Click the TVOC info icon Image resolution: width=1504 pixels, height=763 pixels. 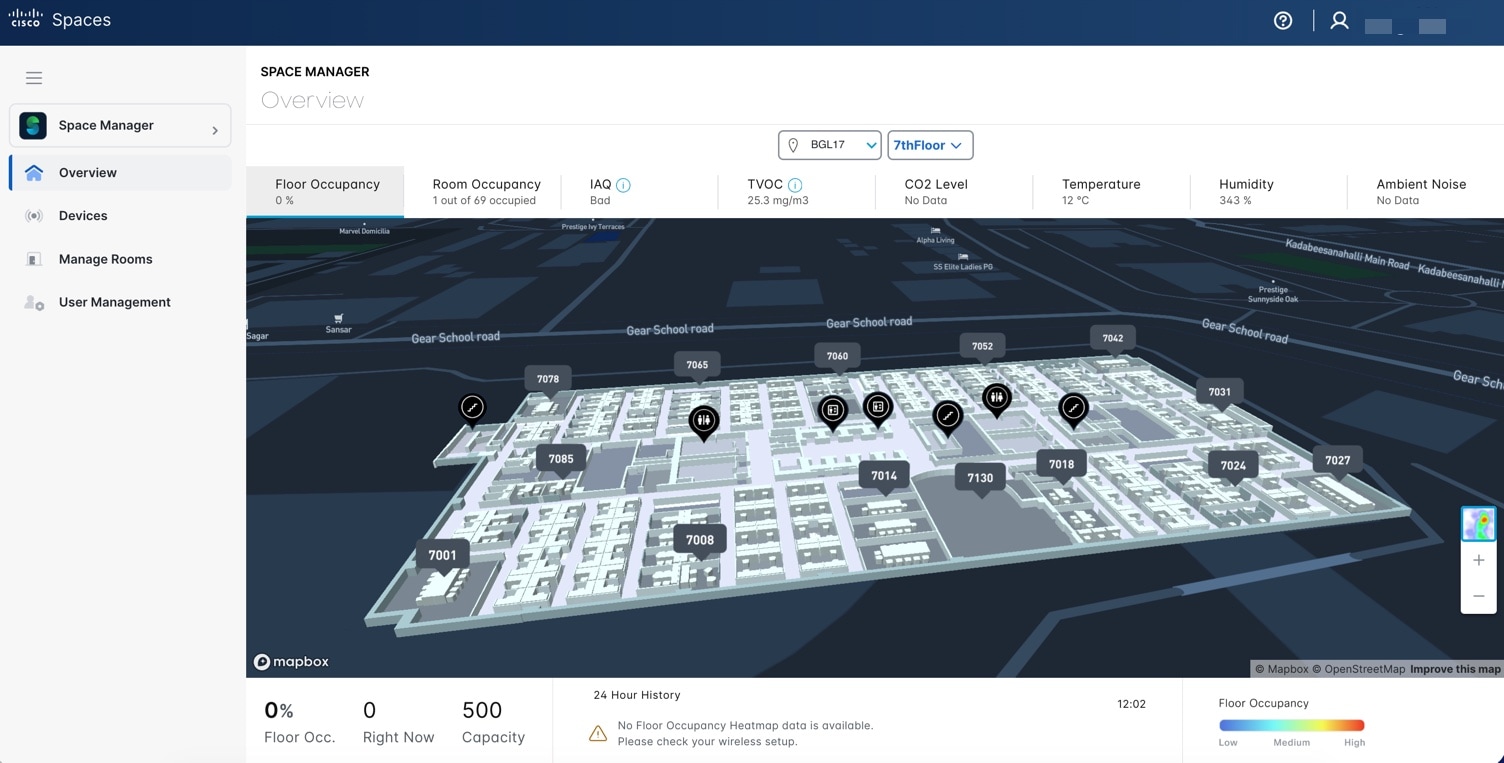[x=795, y=185]
